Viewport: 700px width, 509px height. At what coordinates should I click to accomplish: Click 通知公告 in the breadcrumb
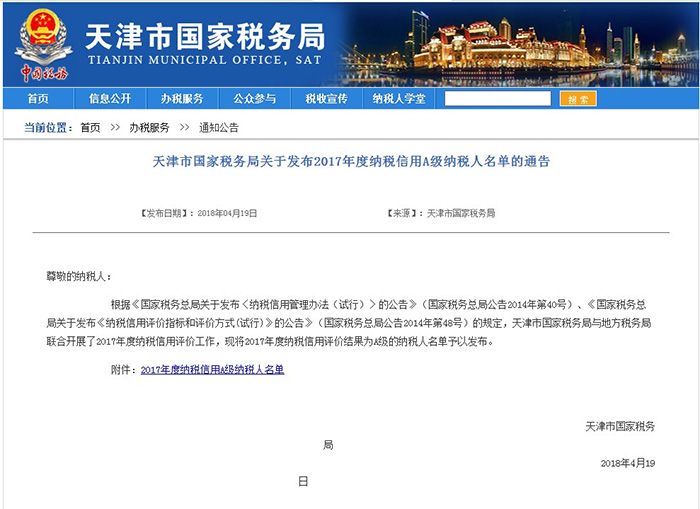(218, 128)
